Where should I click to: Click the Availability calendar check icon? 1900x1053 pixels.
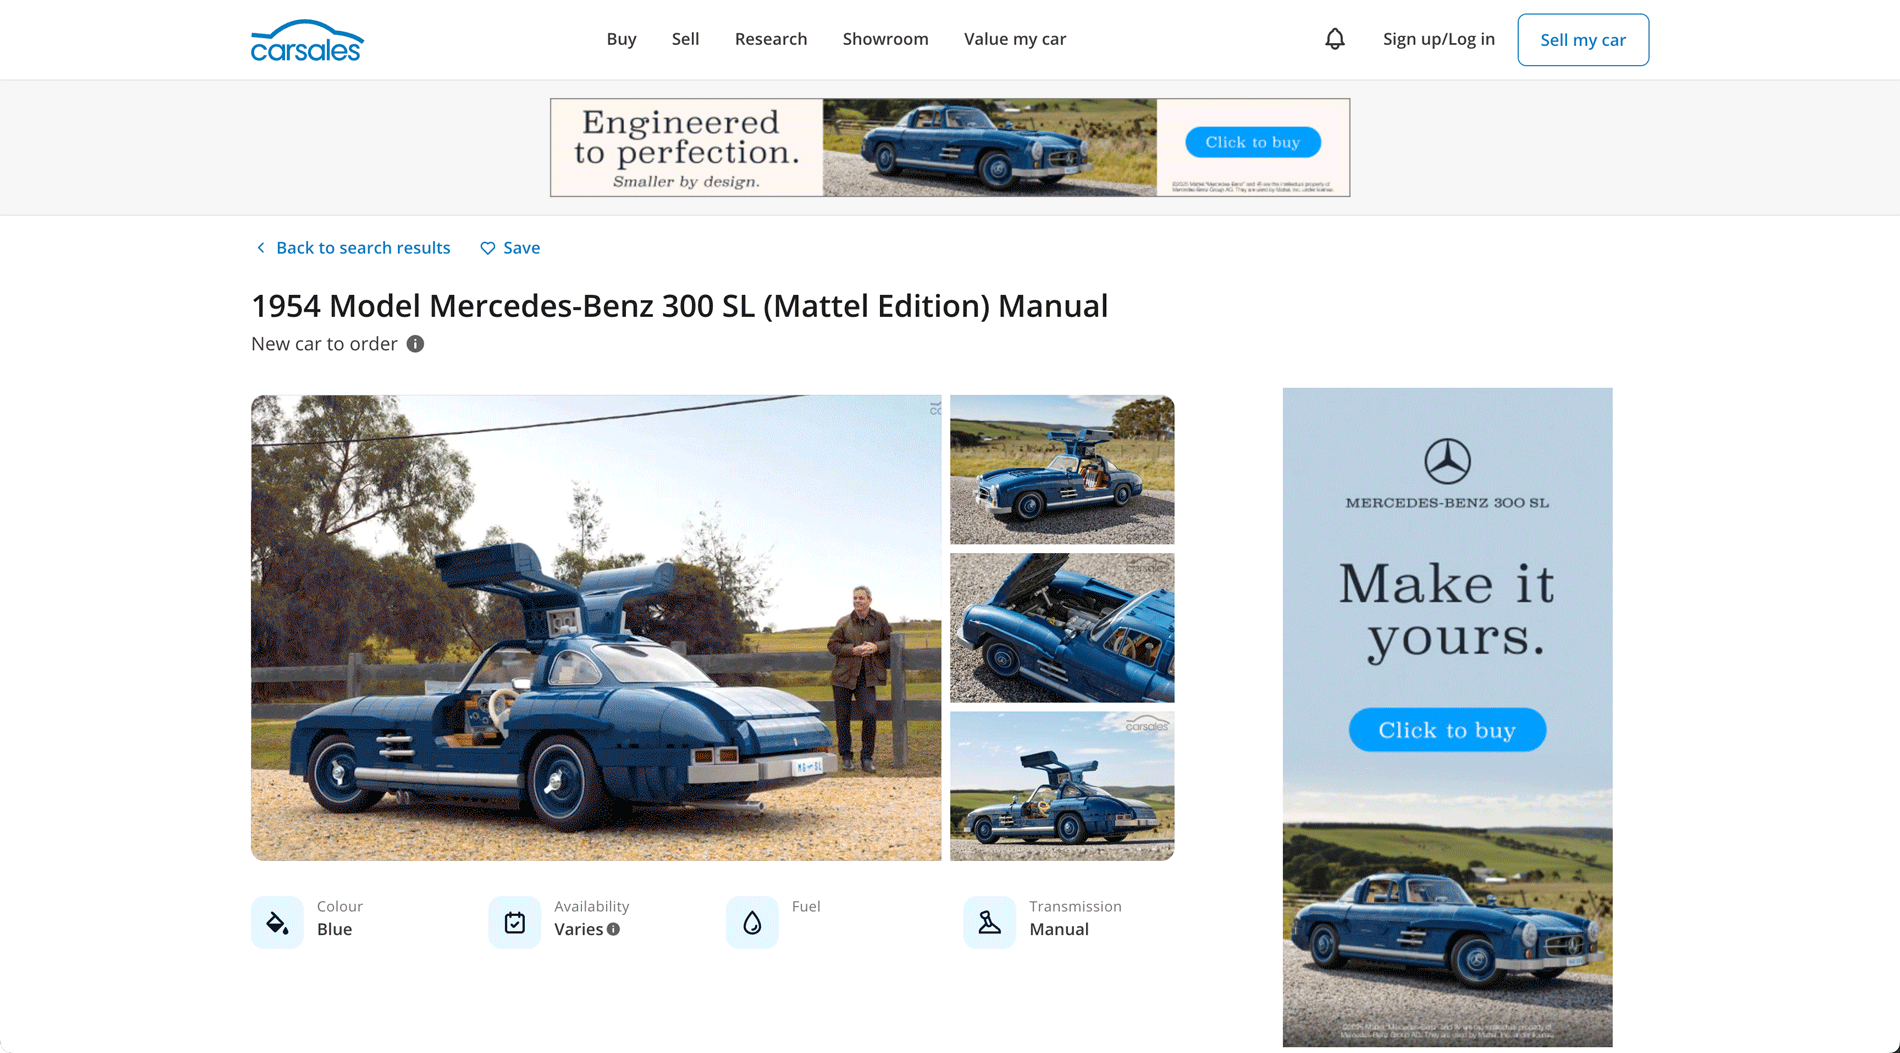pos(514,921)
